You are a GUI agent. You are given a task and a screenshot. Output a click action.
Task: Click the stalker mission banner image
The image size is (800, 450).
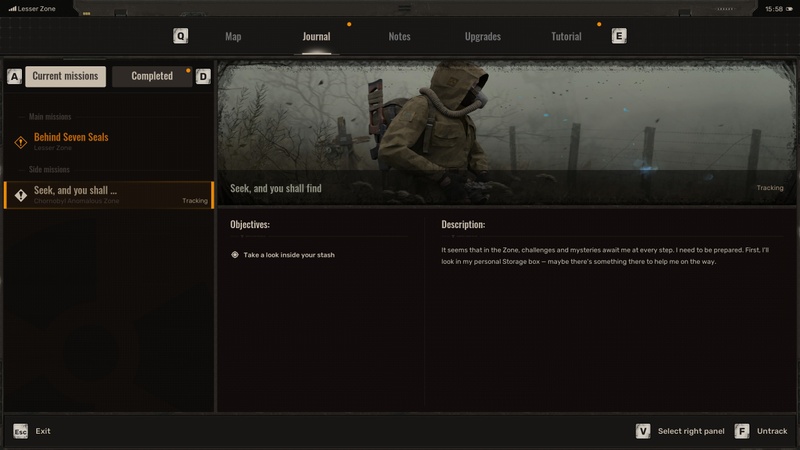pyautogui.click(x=507, y=133)
